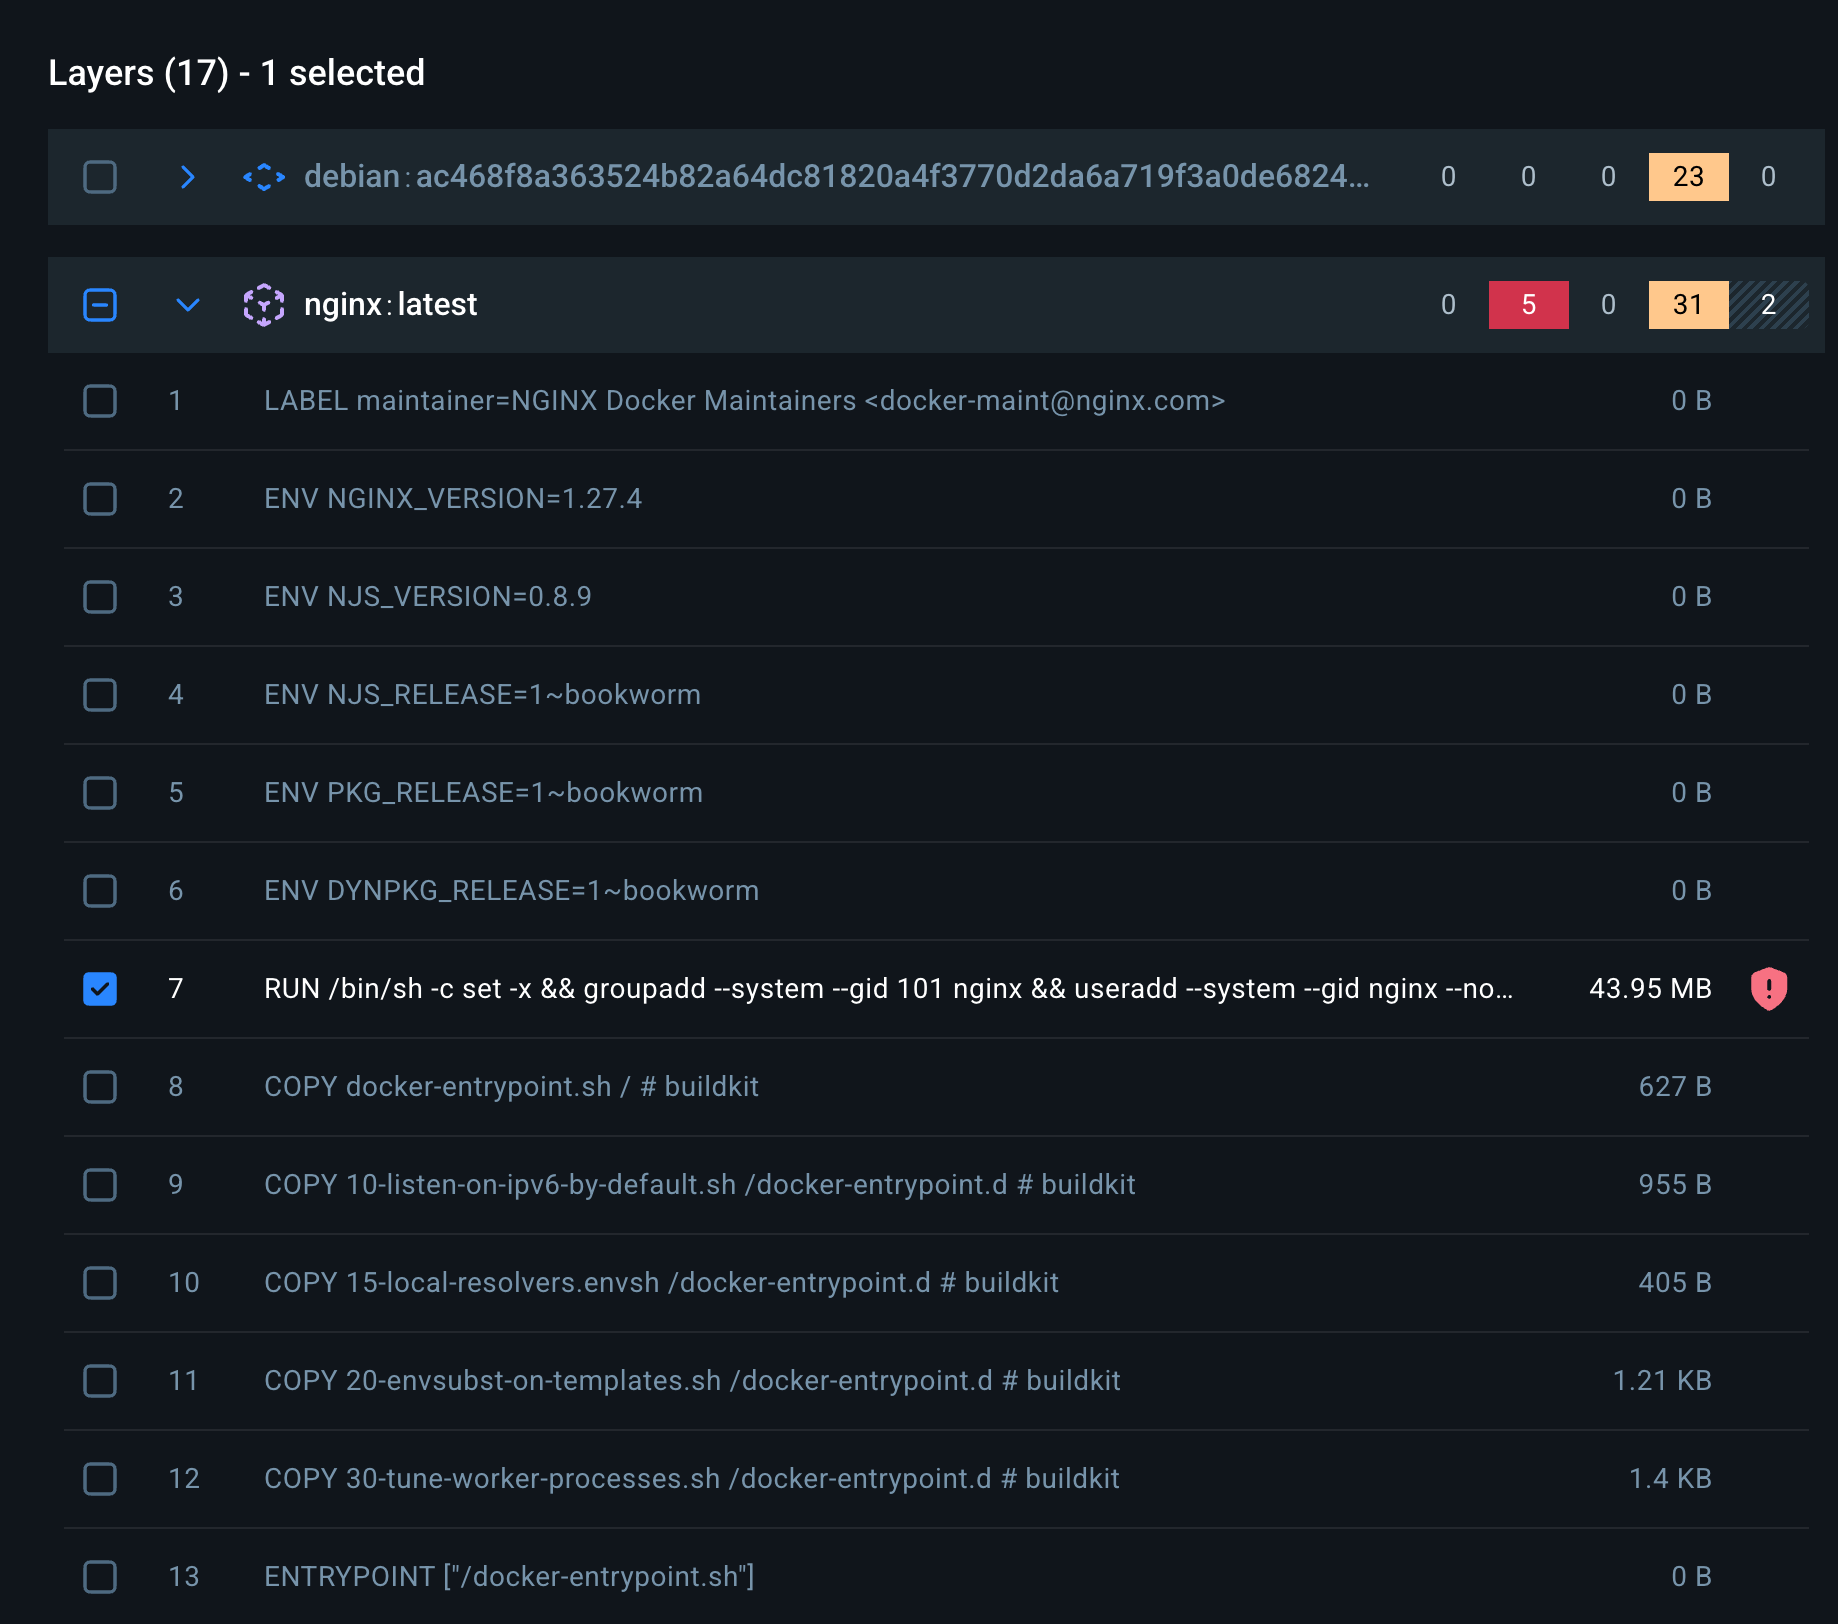Select the ENV DYNPKG_RELEASE=1~bookworm row
1838x1624 pixels.
(936, 891)
